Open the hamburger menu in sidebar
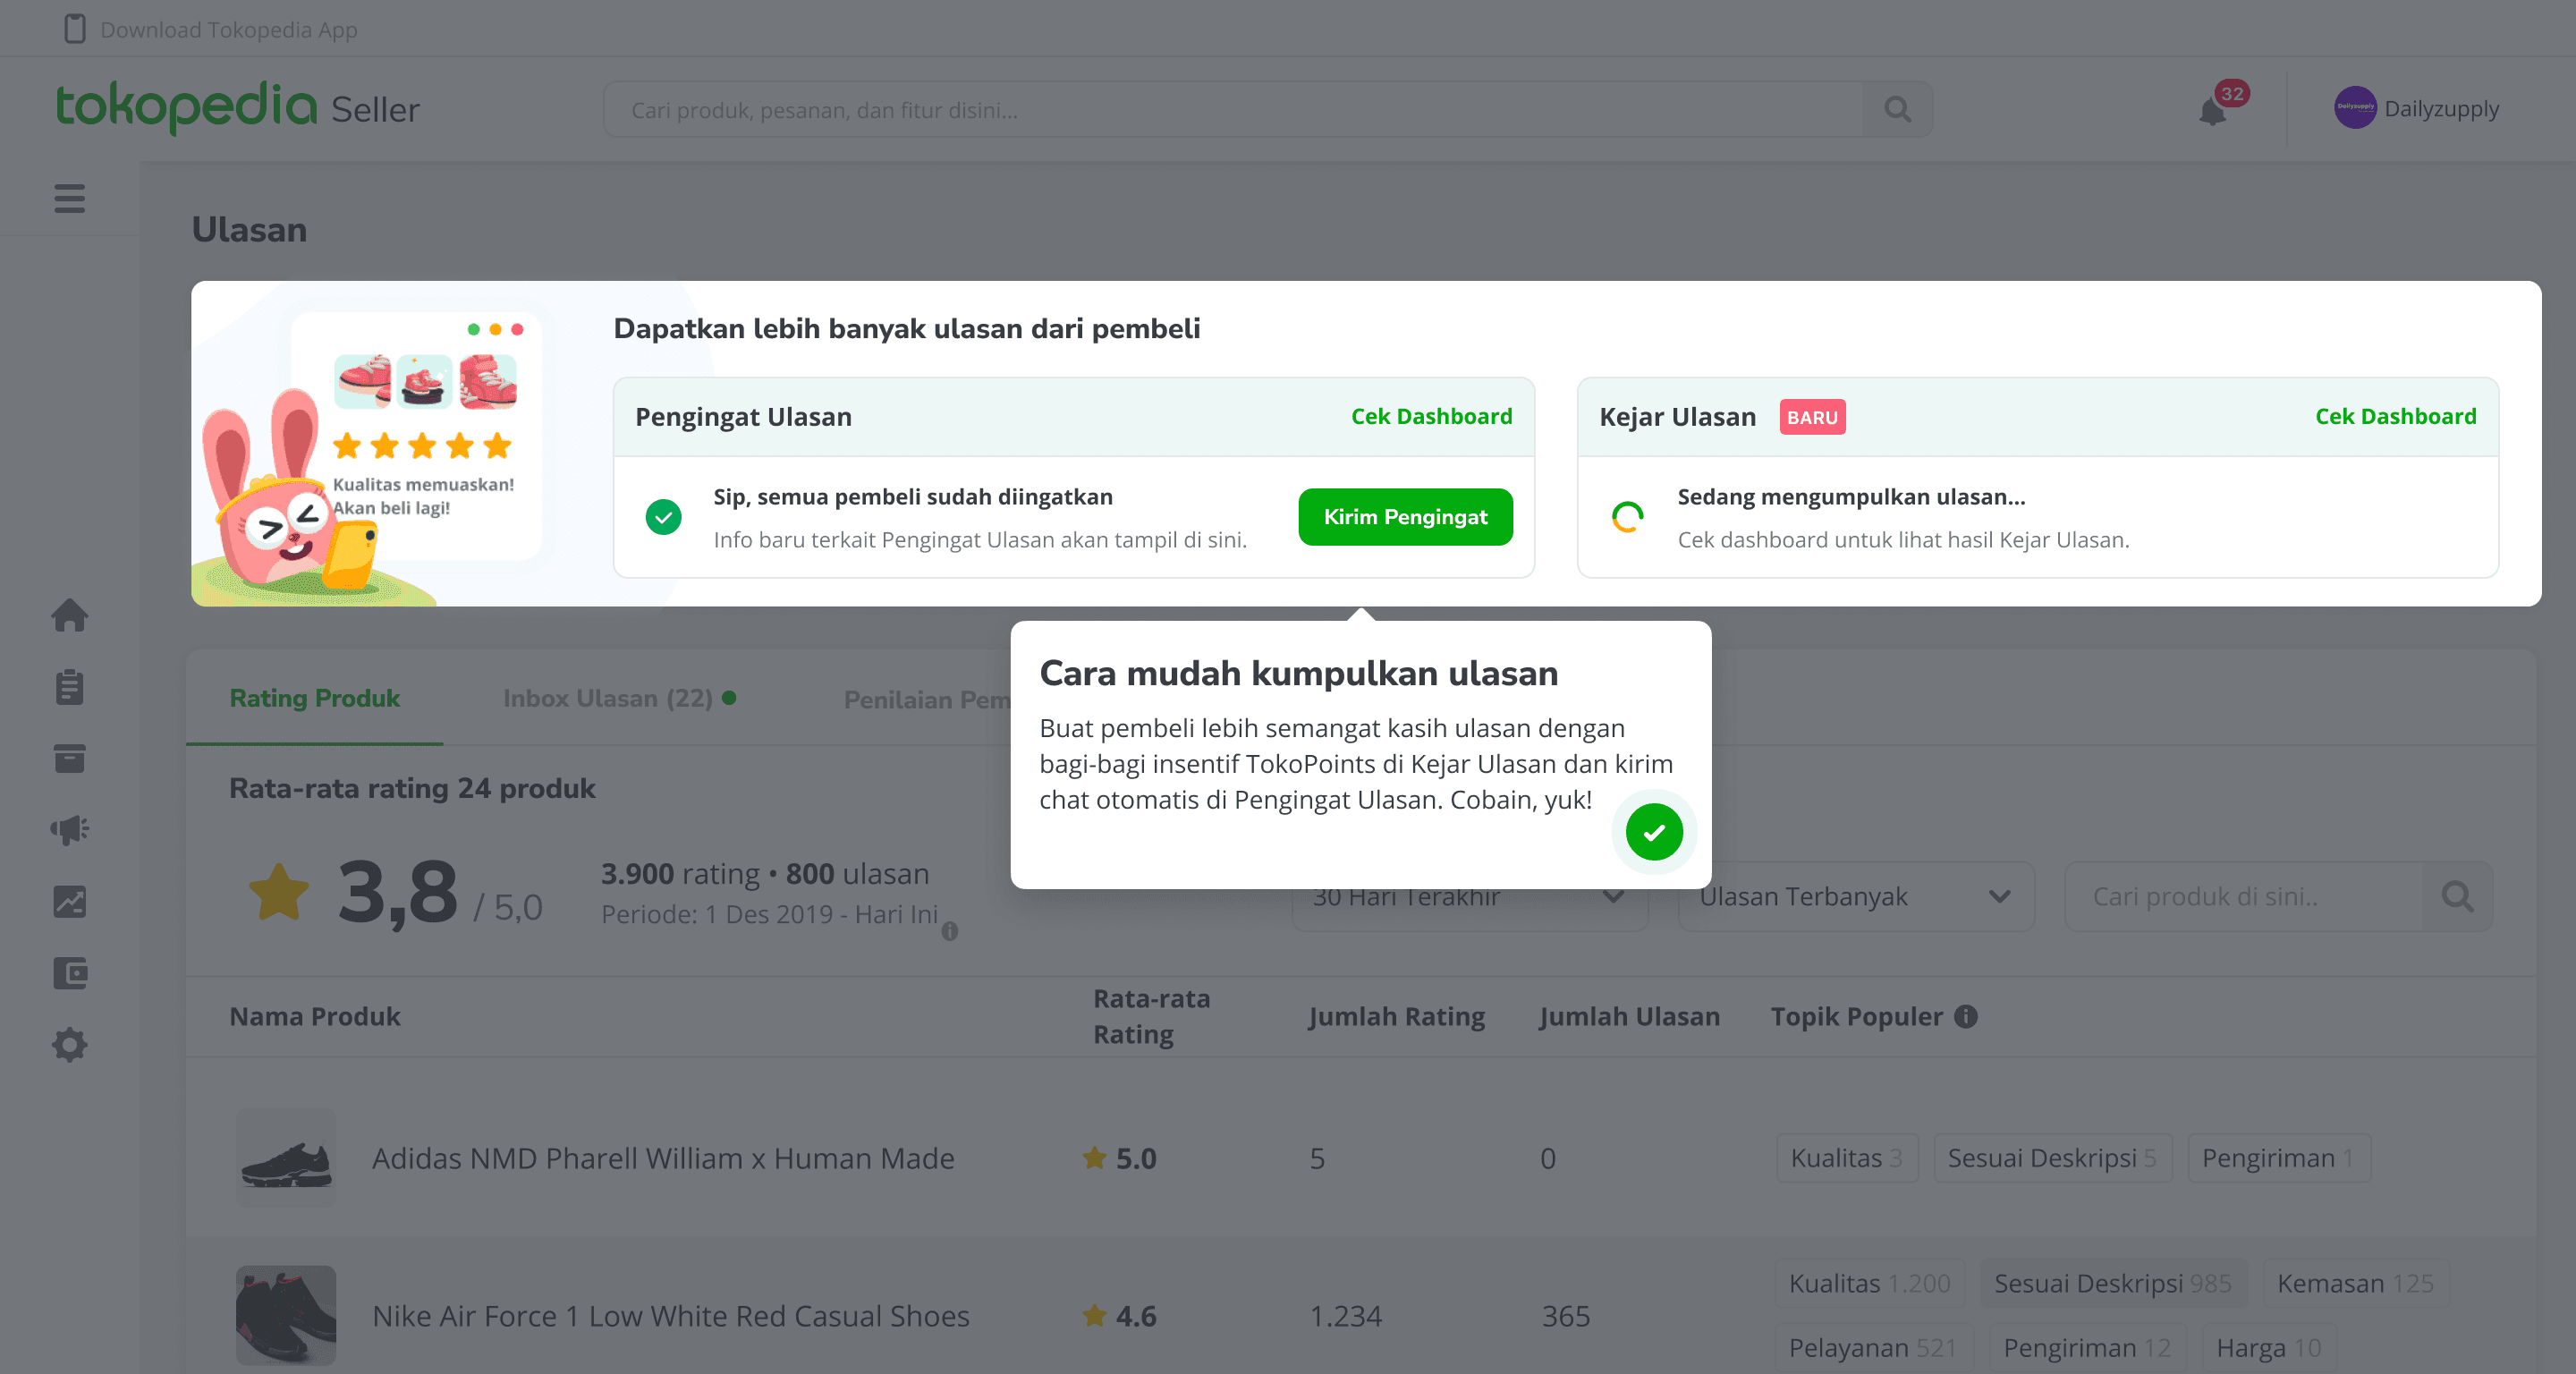2576x1374 pixels. (x=69, y=198)
